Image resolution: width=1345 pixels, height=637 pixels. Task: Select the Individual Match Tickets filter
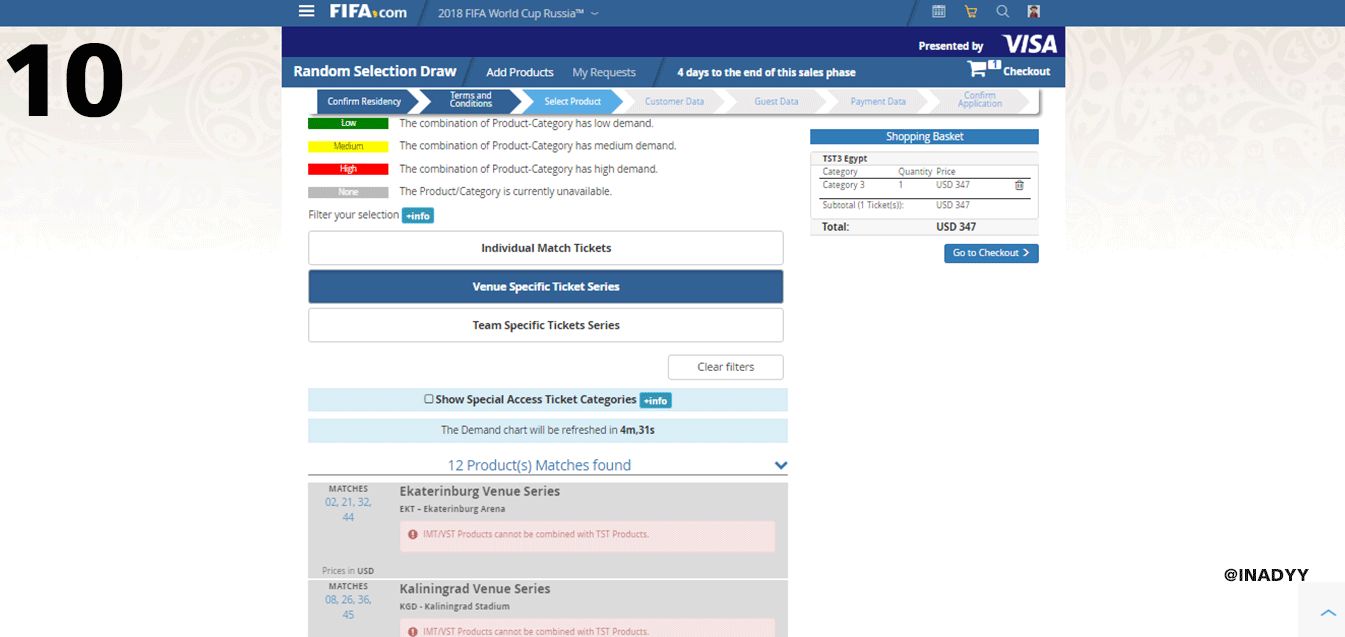point(545,248)
